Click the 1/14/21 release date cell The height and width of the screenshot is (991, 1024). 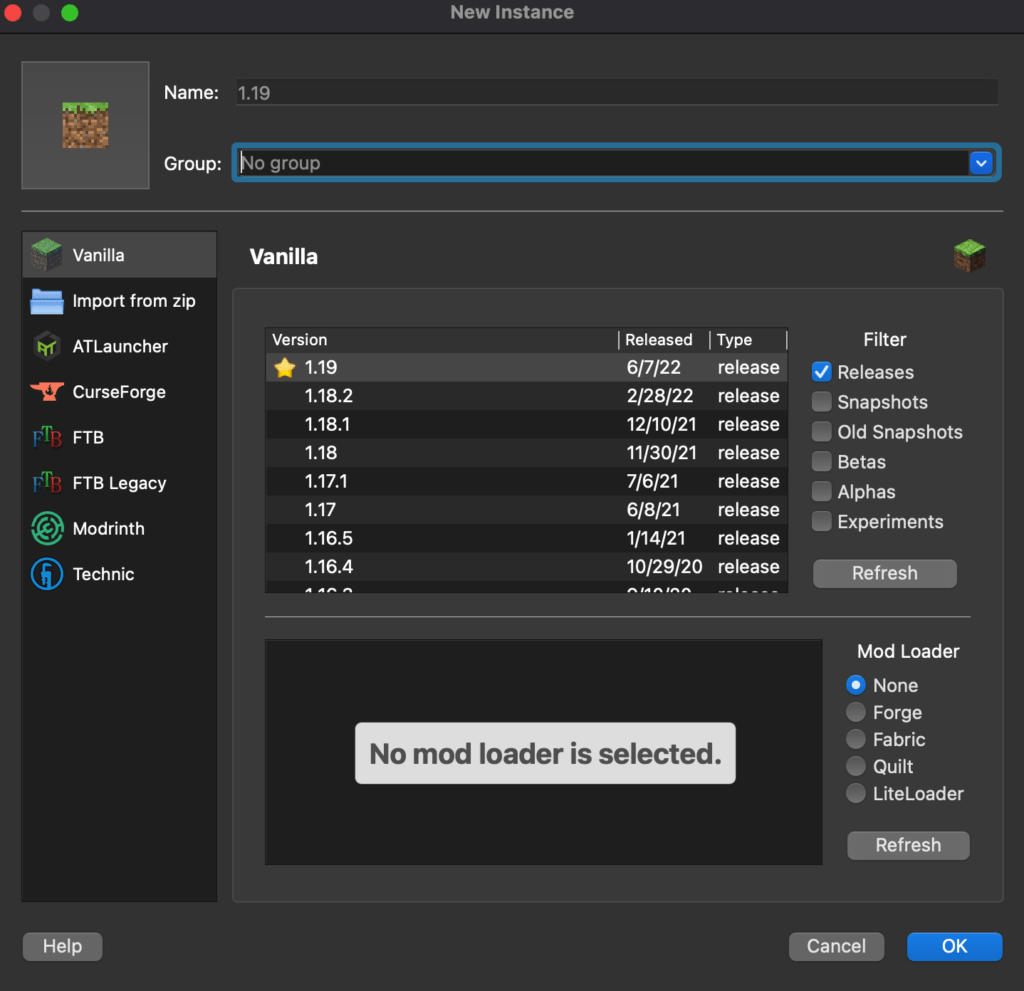point(656,538)
